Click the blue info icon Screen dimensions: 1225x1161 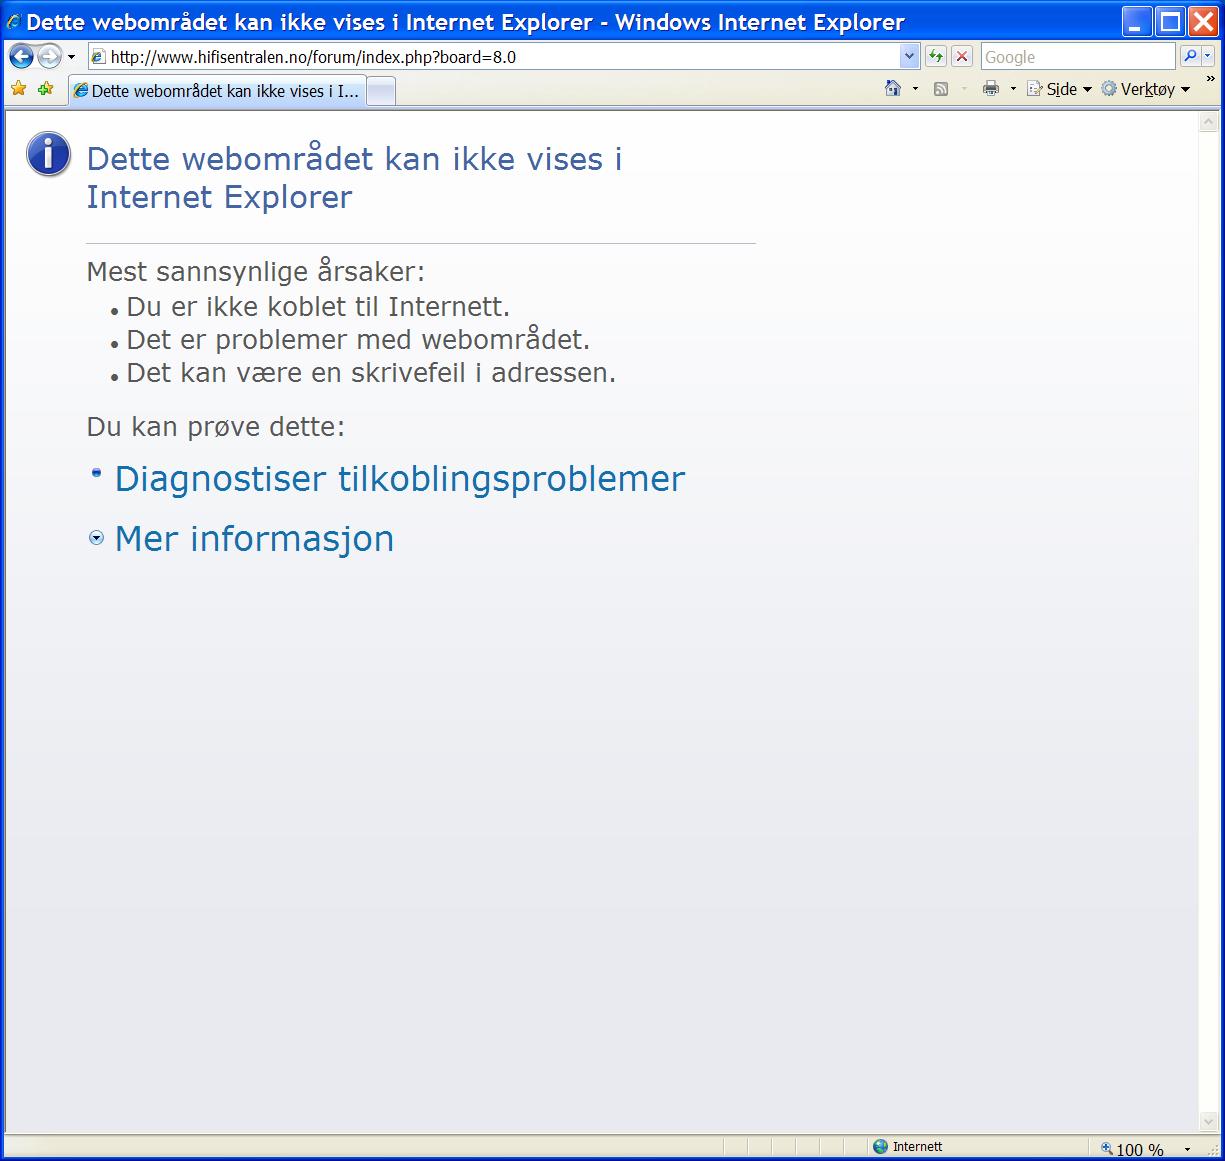point(48,155)
